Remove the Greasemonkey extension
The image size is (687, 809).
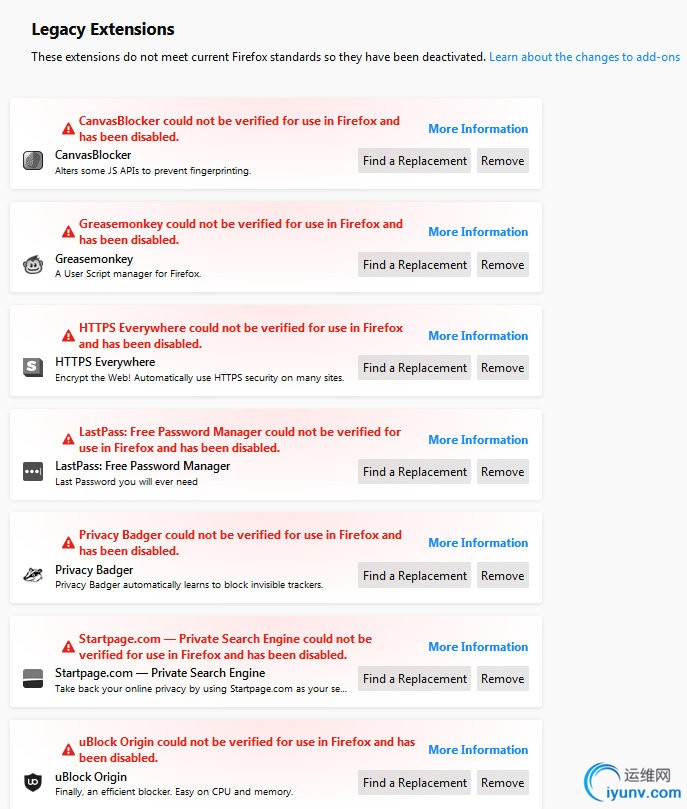coord(503,265)
